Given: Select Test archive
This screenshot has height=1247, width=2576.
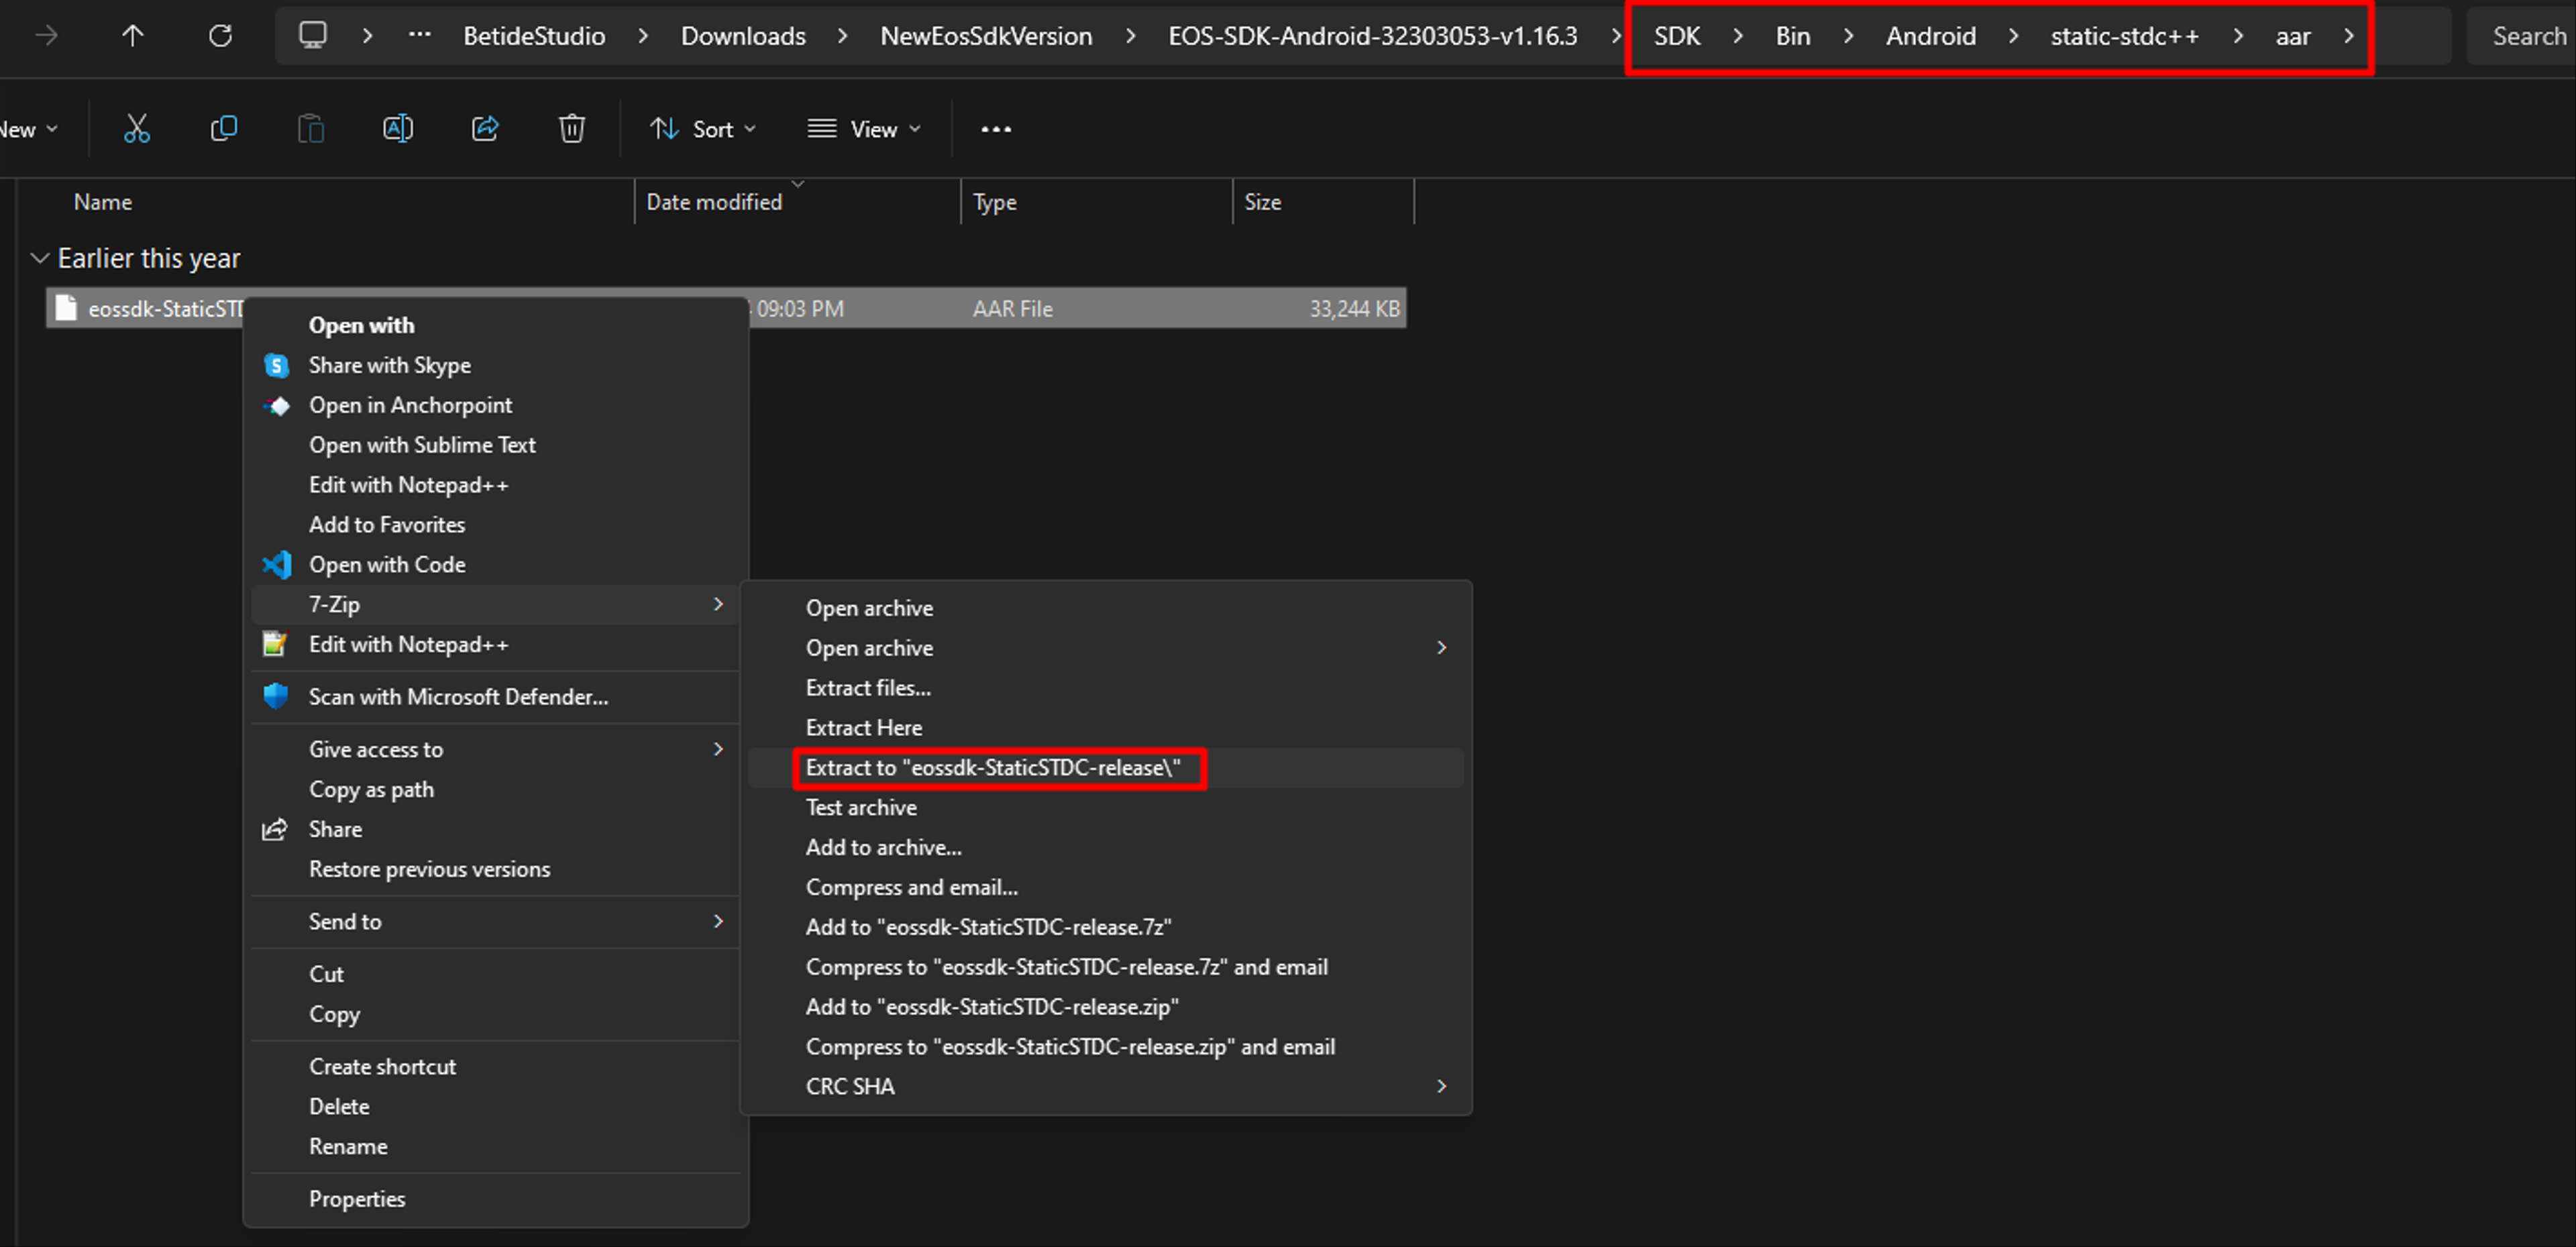Looking at the screenshot, I should coord(1105,808).
